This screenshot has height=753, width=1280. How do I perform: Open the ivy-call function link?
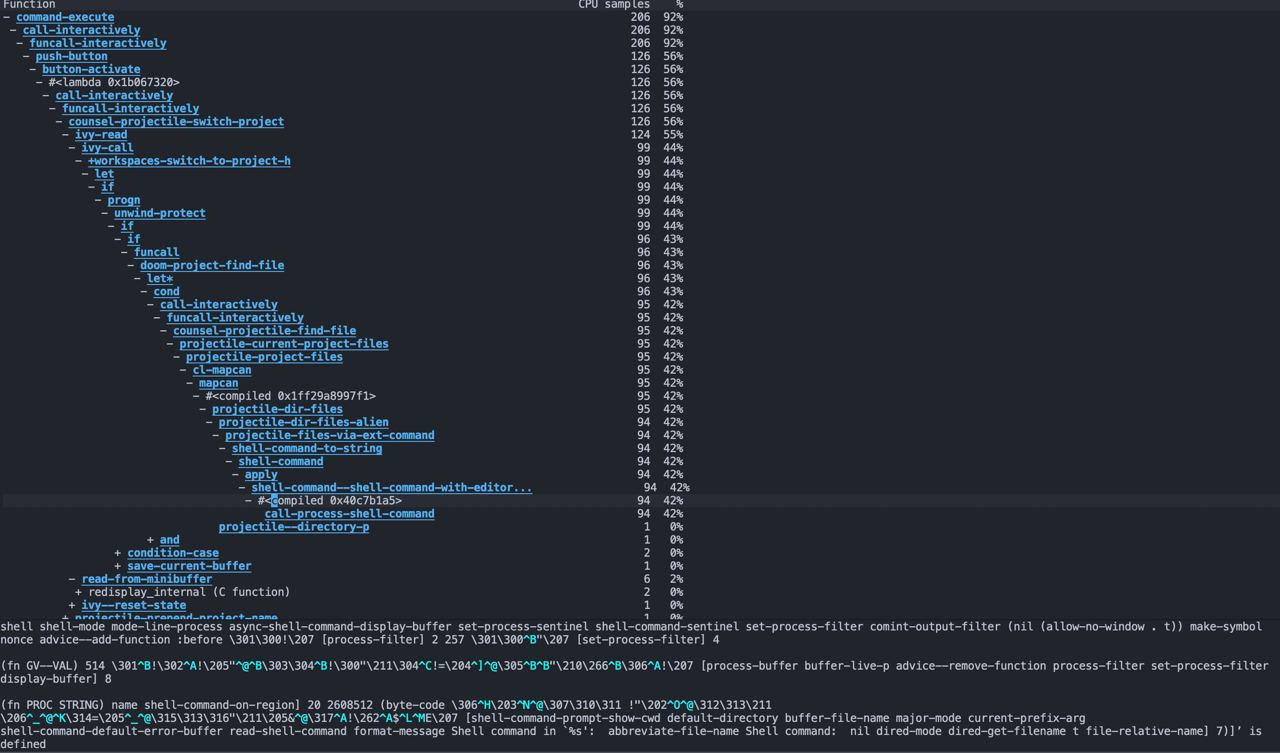pyautogui.click(x=107, y=147)
